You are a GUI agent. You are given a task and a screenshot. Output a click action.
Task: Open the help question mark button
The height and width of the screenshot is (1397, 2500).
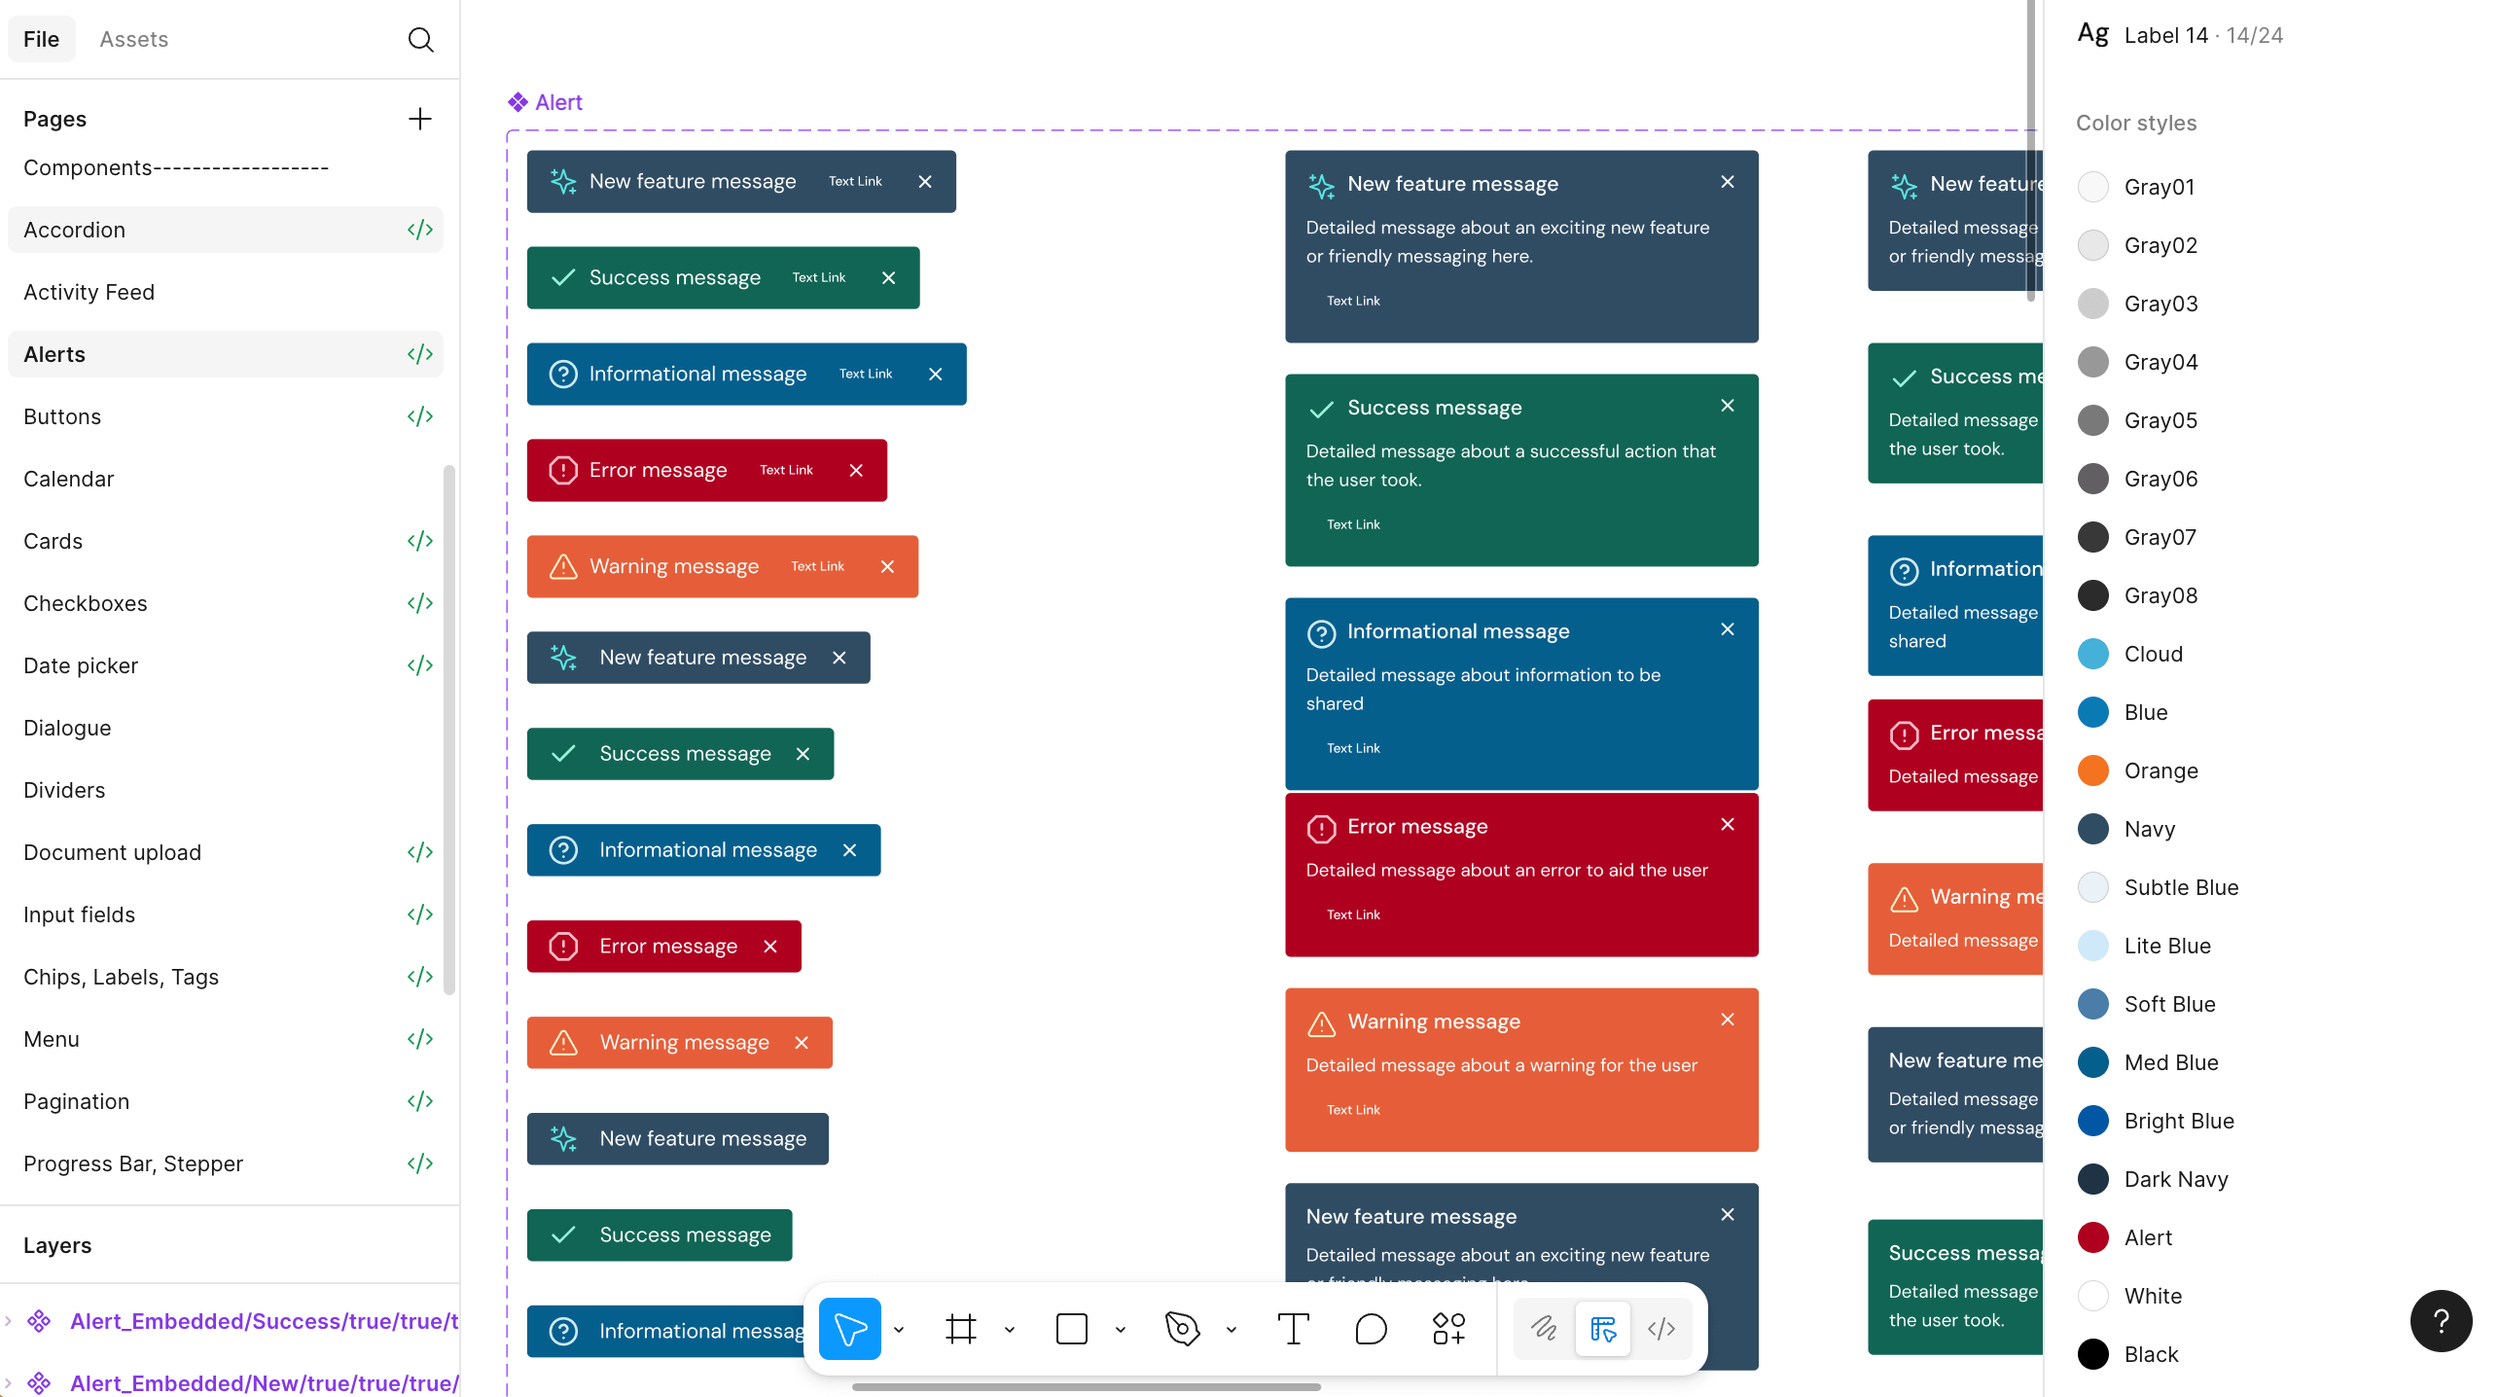tap(2440, 1321)
